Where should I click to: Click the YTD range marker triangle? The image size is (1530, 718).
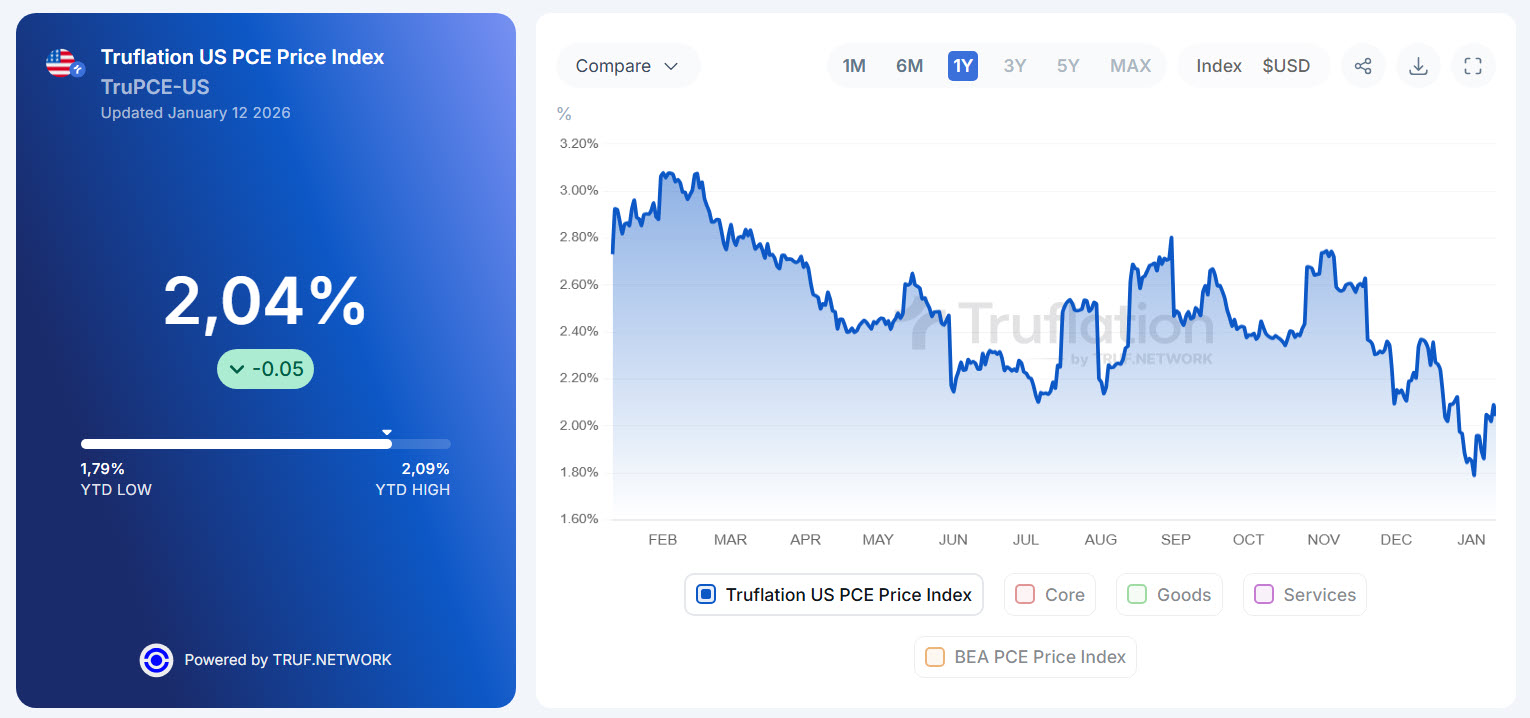387,433
